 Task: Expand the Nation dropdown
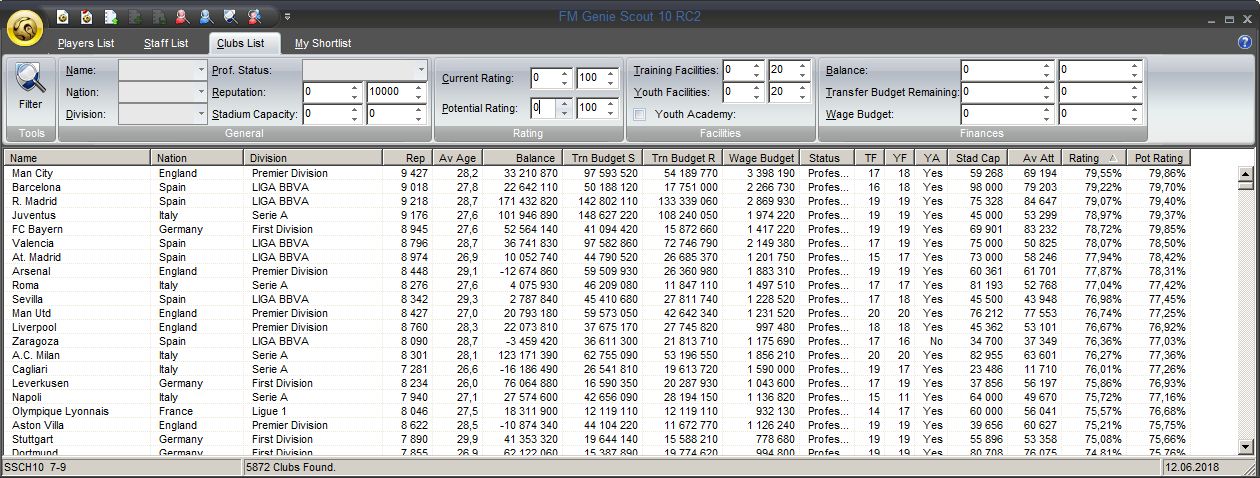pos(201,92)
